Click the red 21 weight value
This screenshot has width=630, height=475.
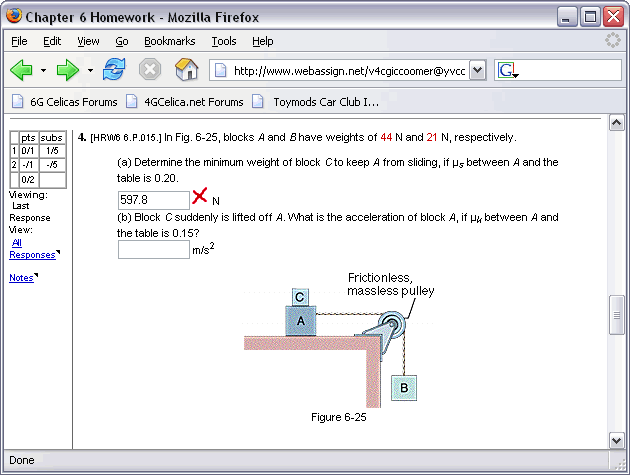(432, 137)
